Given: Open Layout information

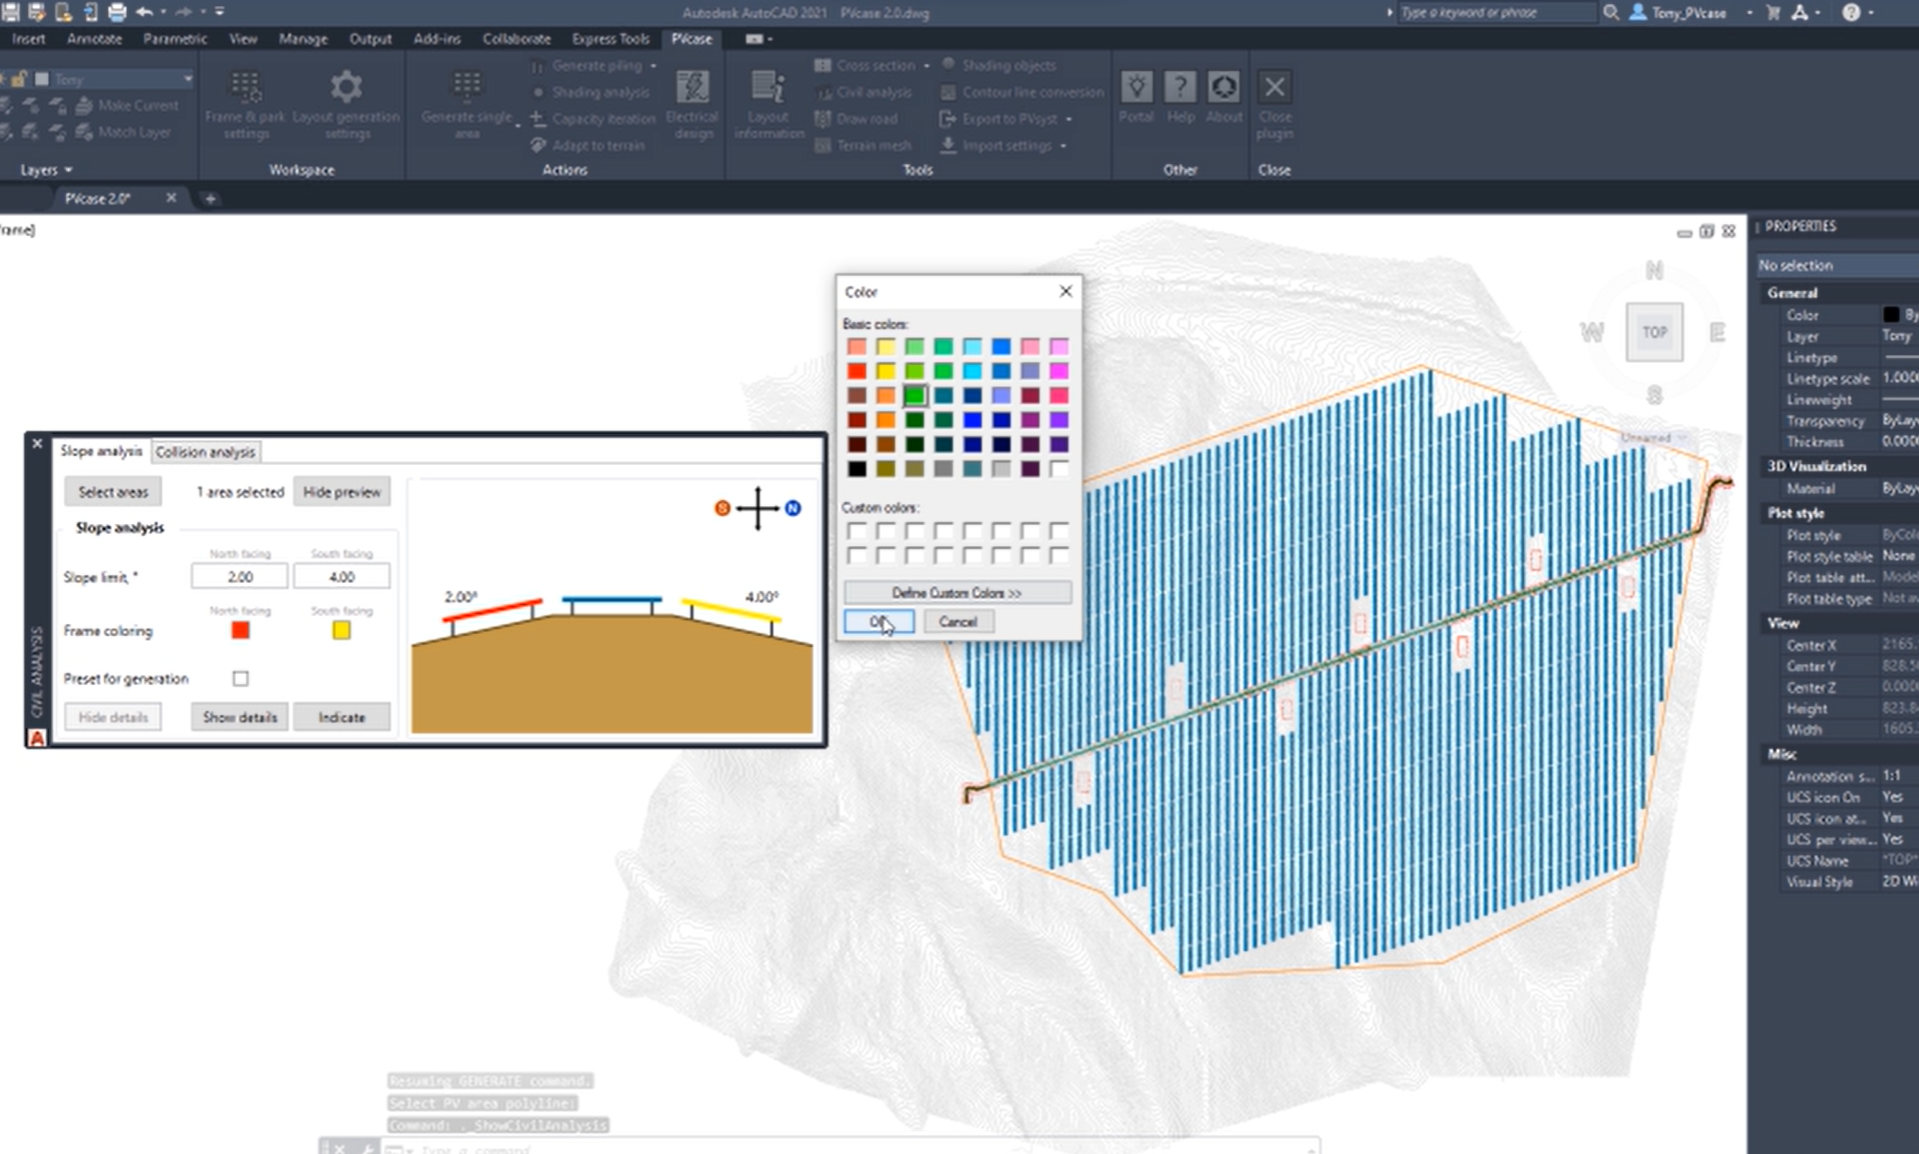Looking at the screenshot, I should pos(768,100).
